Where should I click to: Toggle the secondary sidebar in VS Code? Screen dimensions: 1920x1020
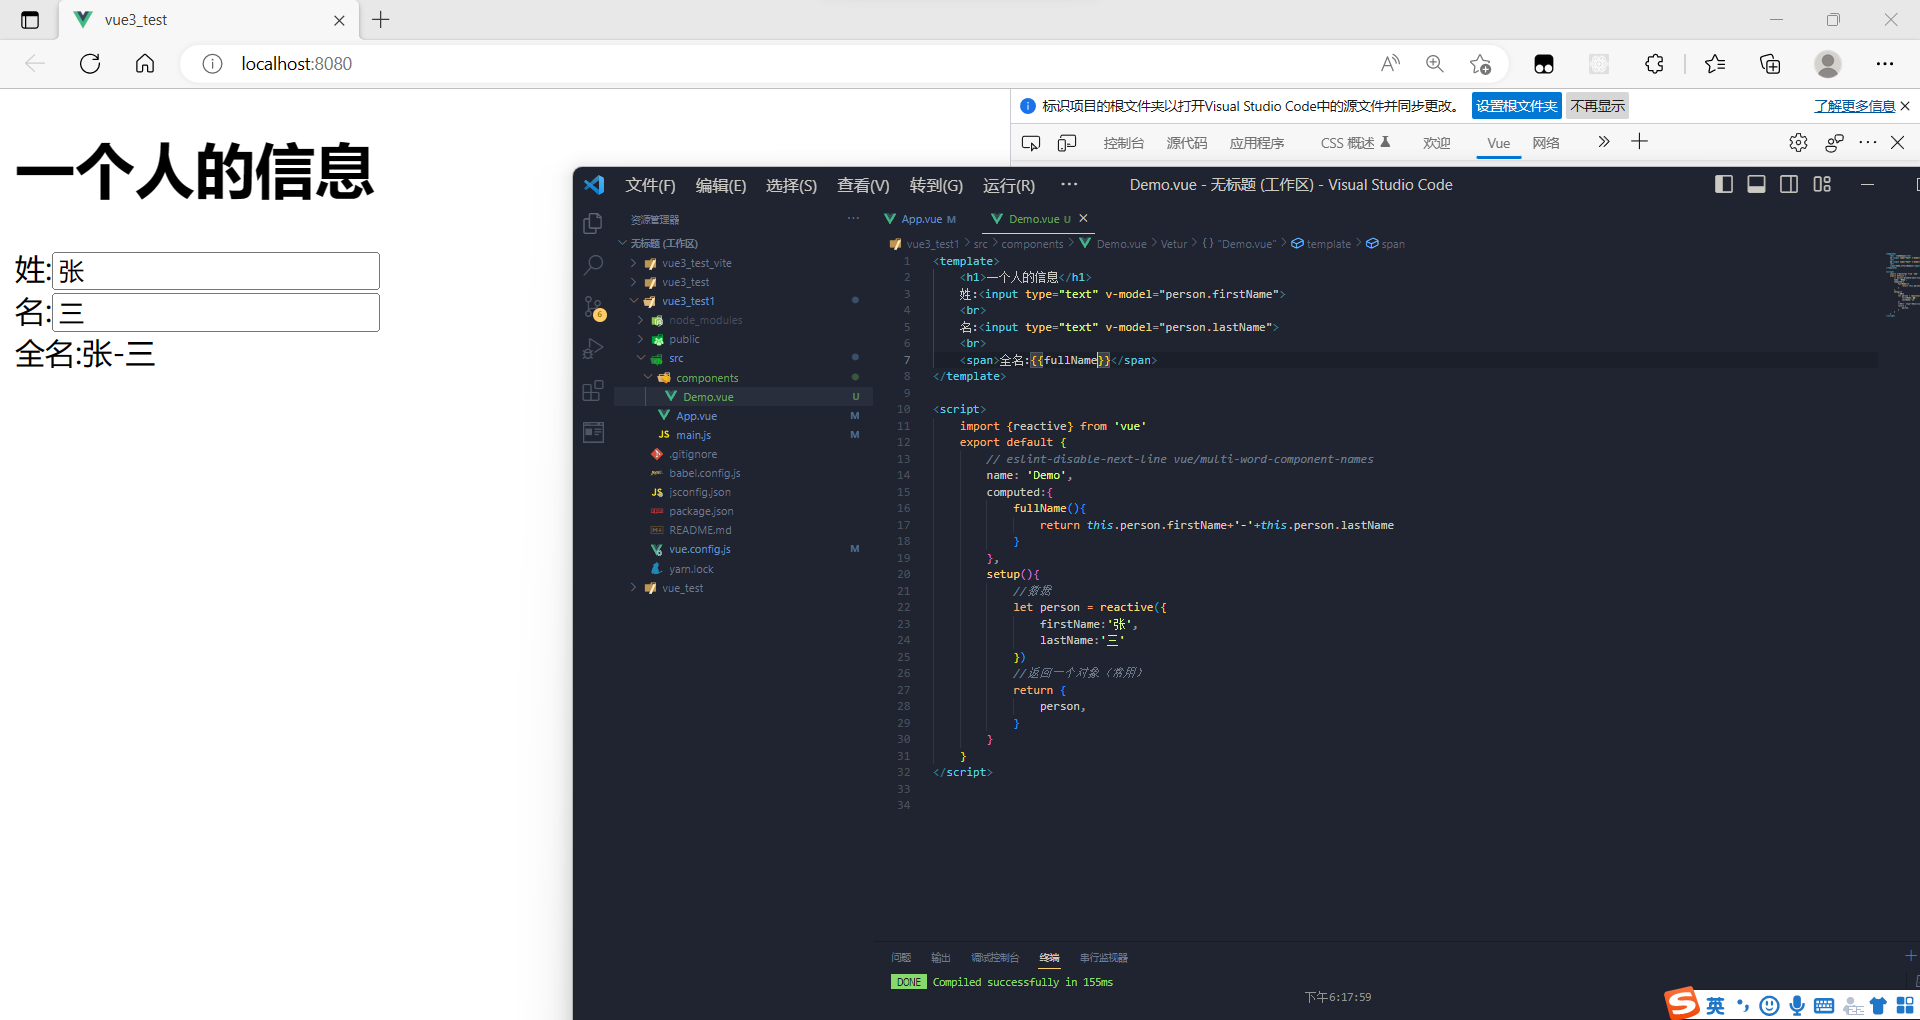(1789, 184)
